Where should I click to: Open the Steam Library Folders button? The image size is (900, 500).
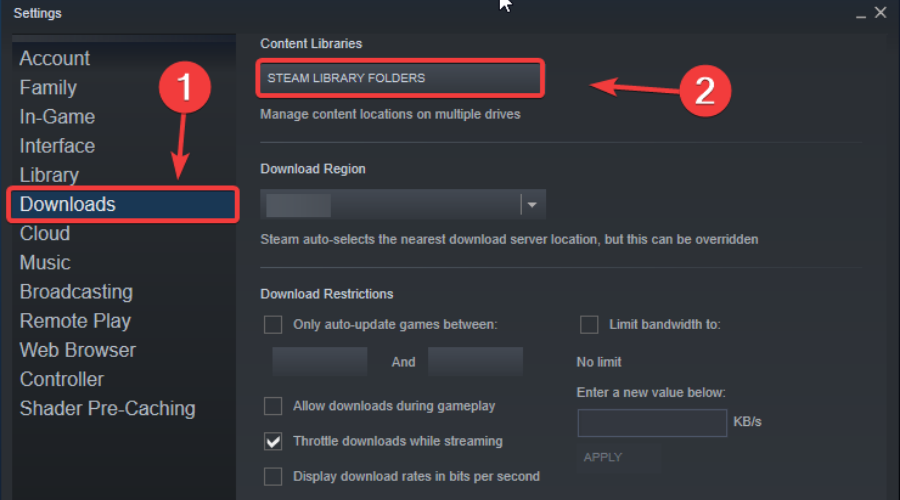(399, 78)
